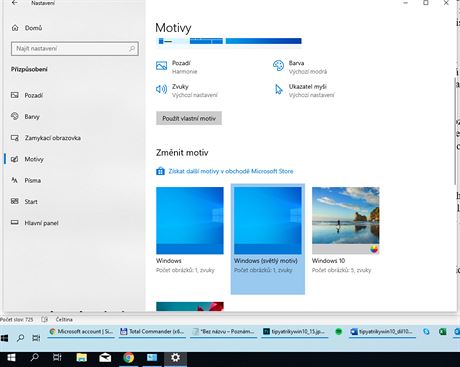
Task: Click the Start button on the dark taskbar
Action: [x=11, y=358]
